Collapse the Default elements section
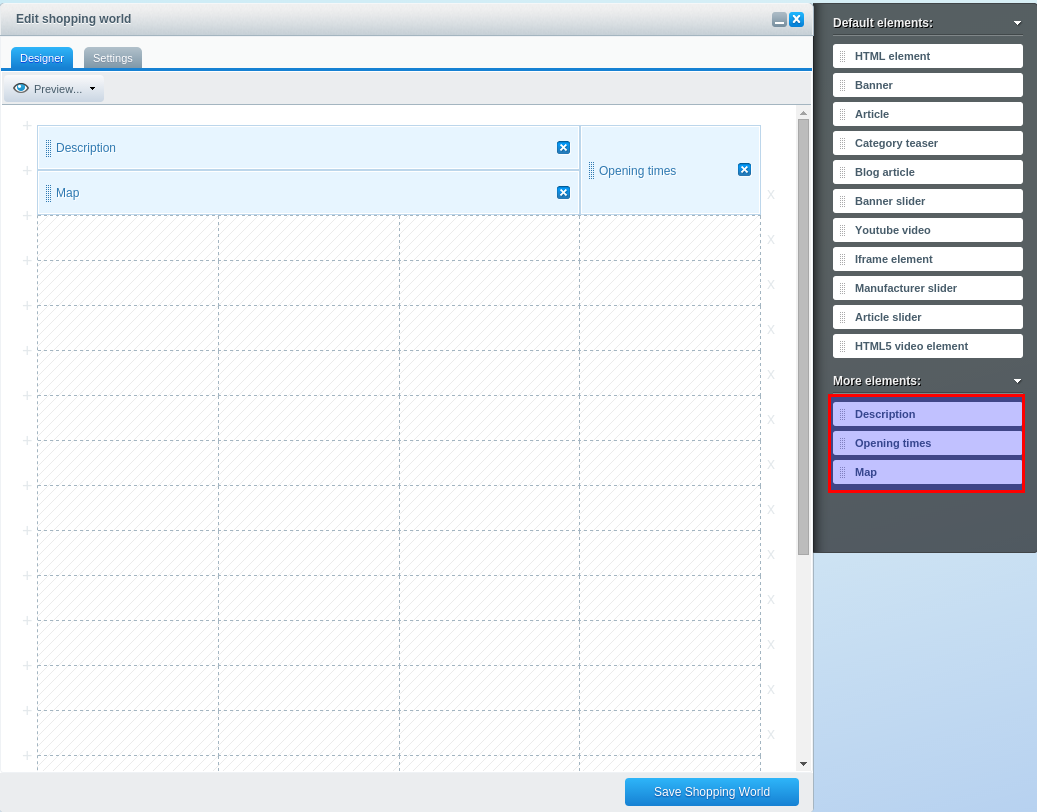 pyautogui.click(x=1017, y=22)
